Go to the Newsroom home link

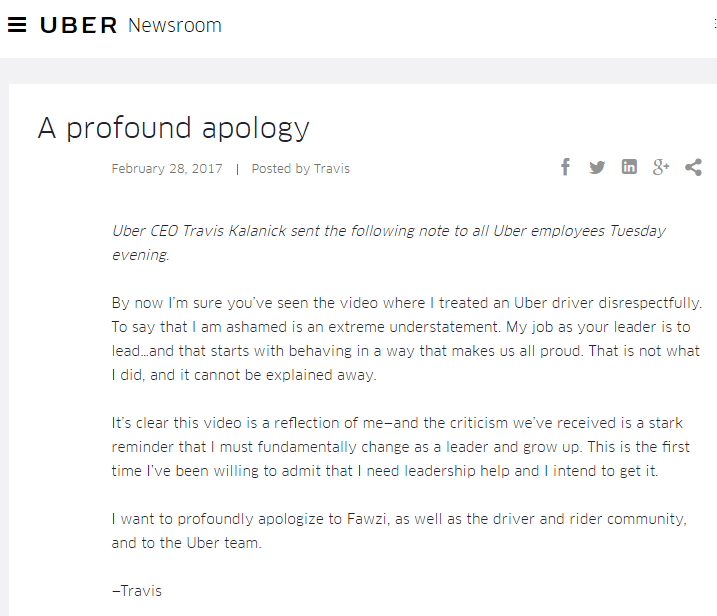[x=175, y=25]
